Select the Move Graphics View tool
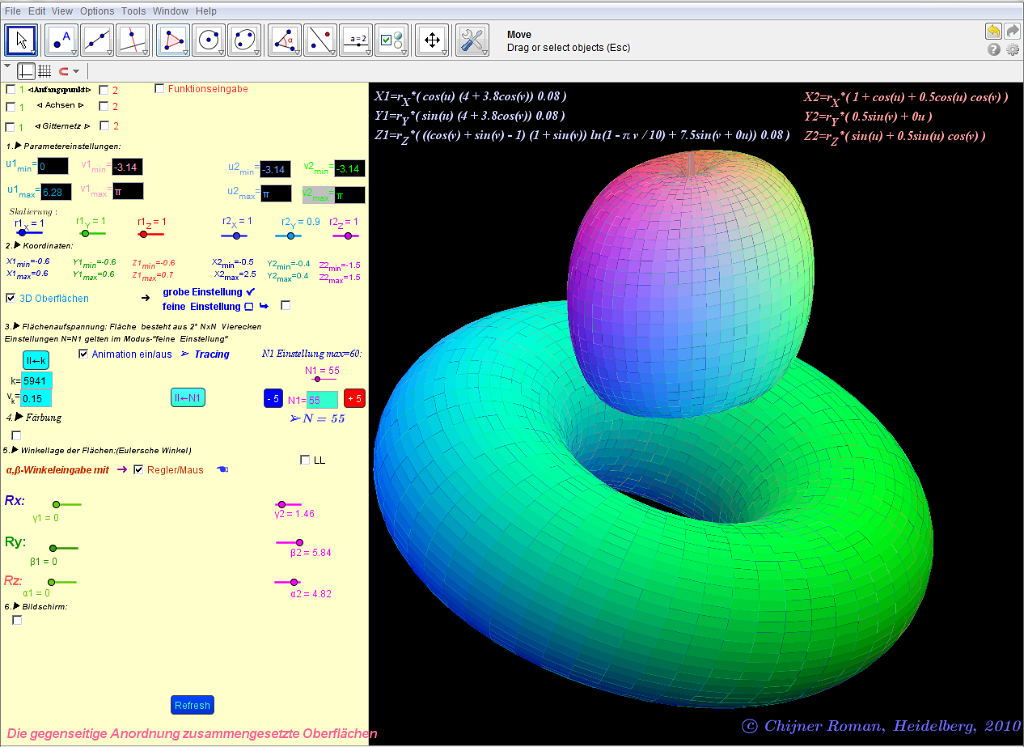The image size is (1024, 747). click(x=432, y=40)
